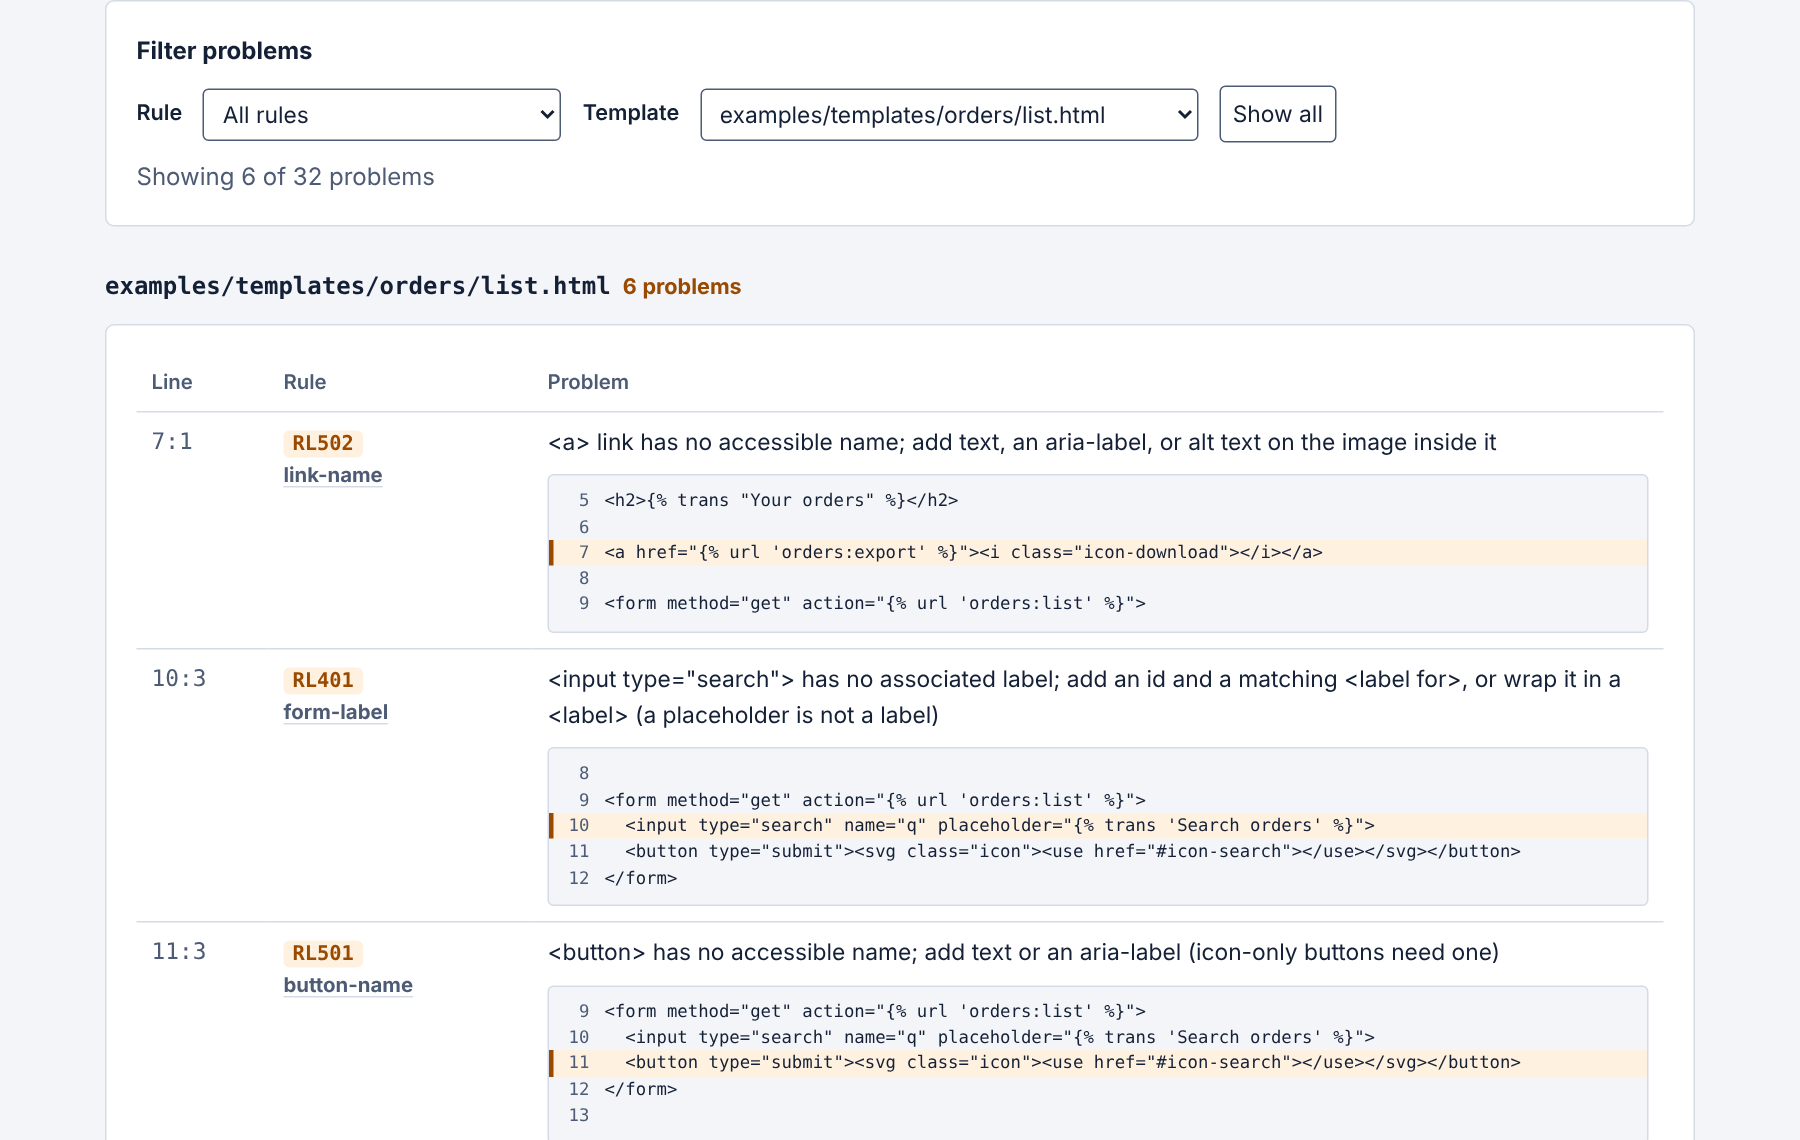Click the highlighted submit button code line 11

[1098, 1063]
